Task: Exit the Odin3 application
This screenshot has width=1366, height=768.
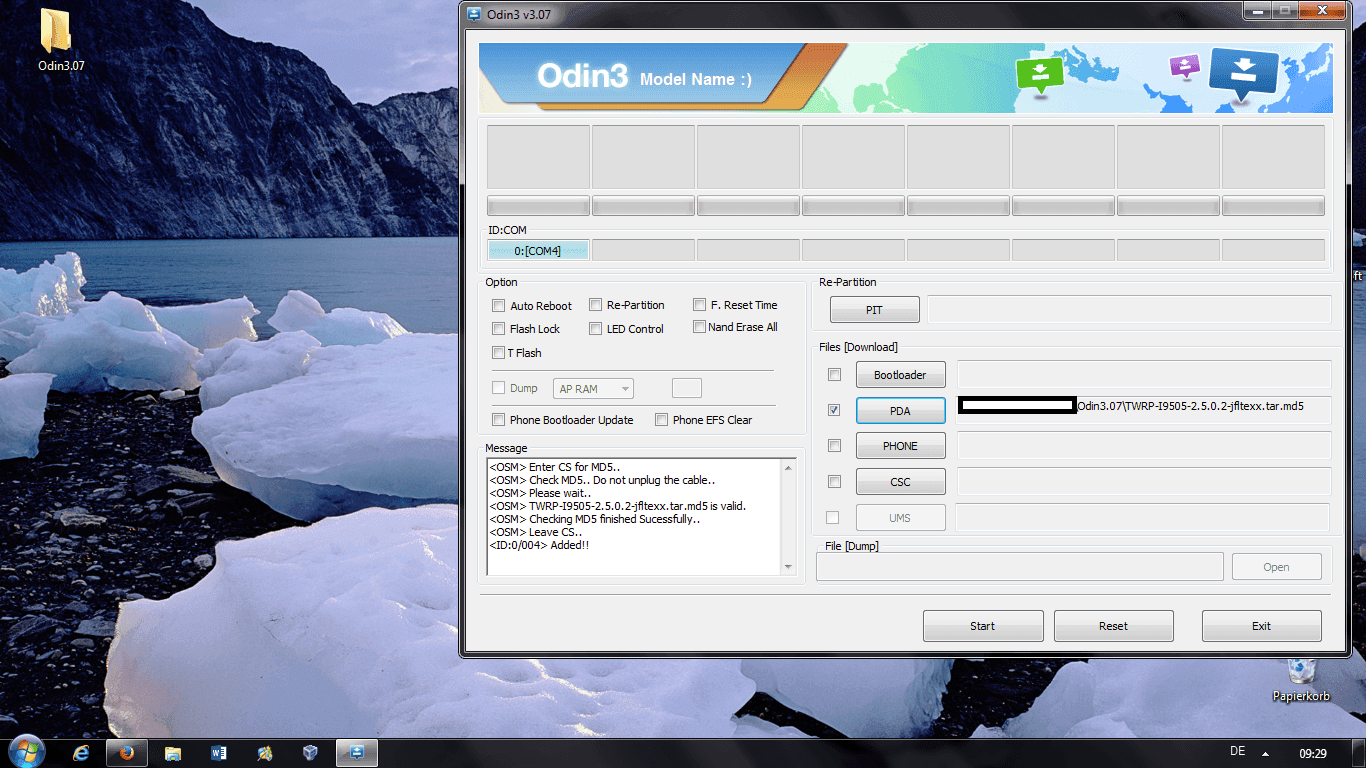Action: 1261,626
